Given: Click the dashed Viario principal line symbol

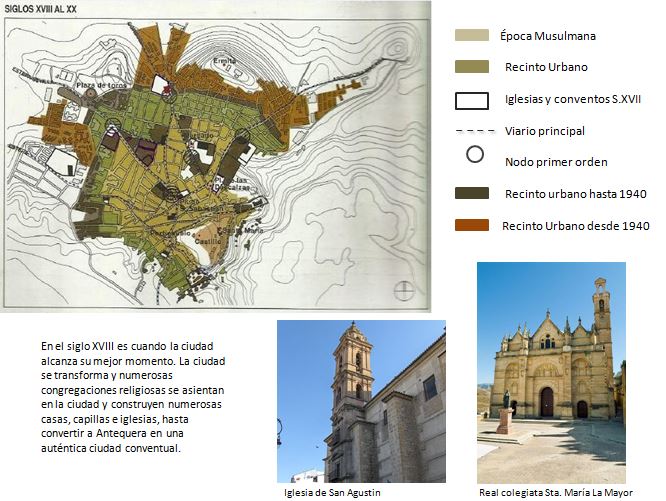Looking at the screenshot, I should click(x=471, y=131).
